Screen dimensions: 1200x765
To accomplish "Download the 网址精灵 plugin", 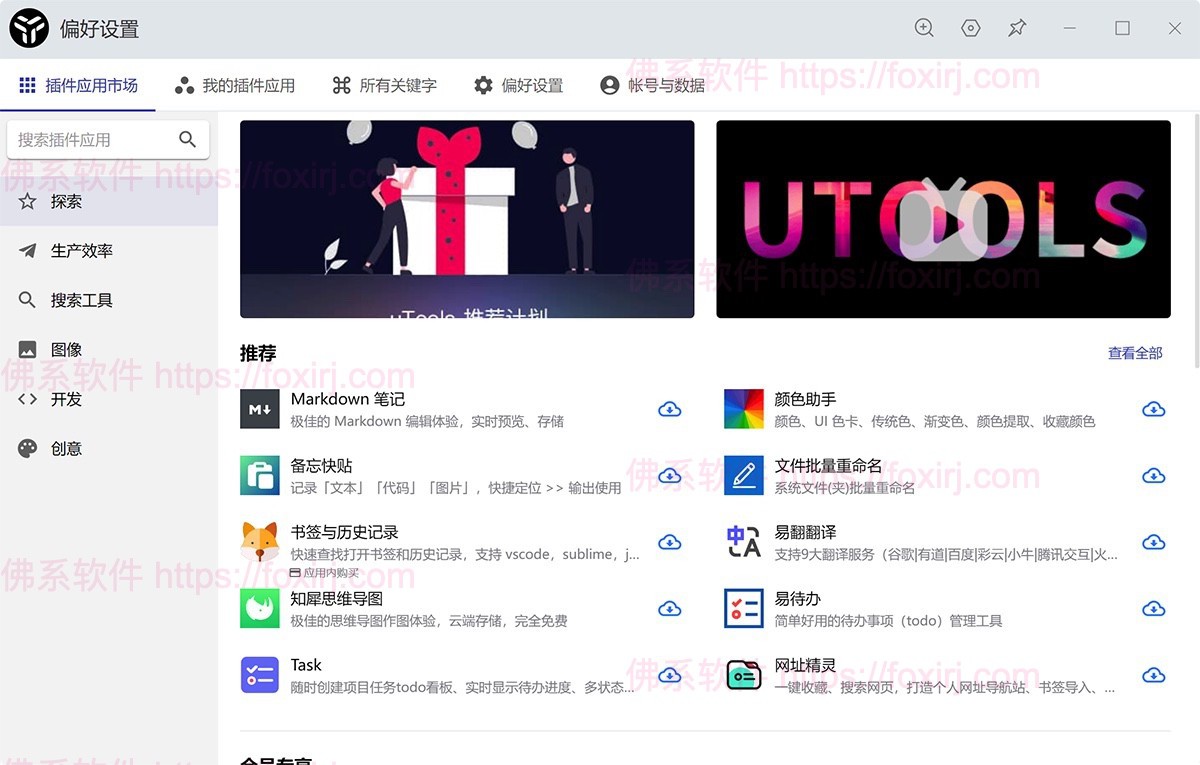I will click(x=1154, y=675).
